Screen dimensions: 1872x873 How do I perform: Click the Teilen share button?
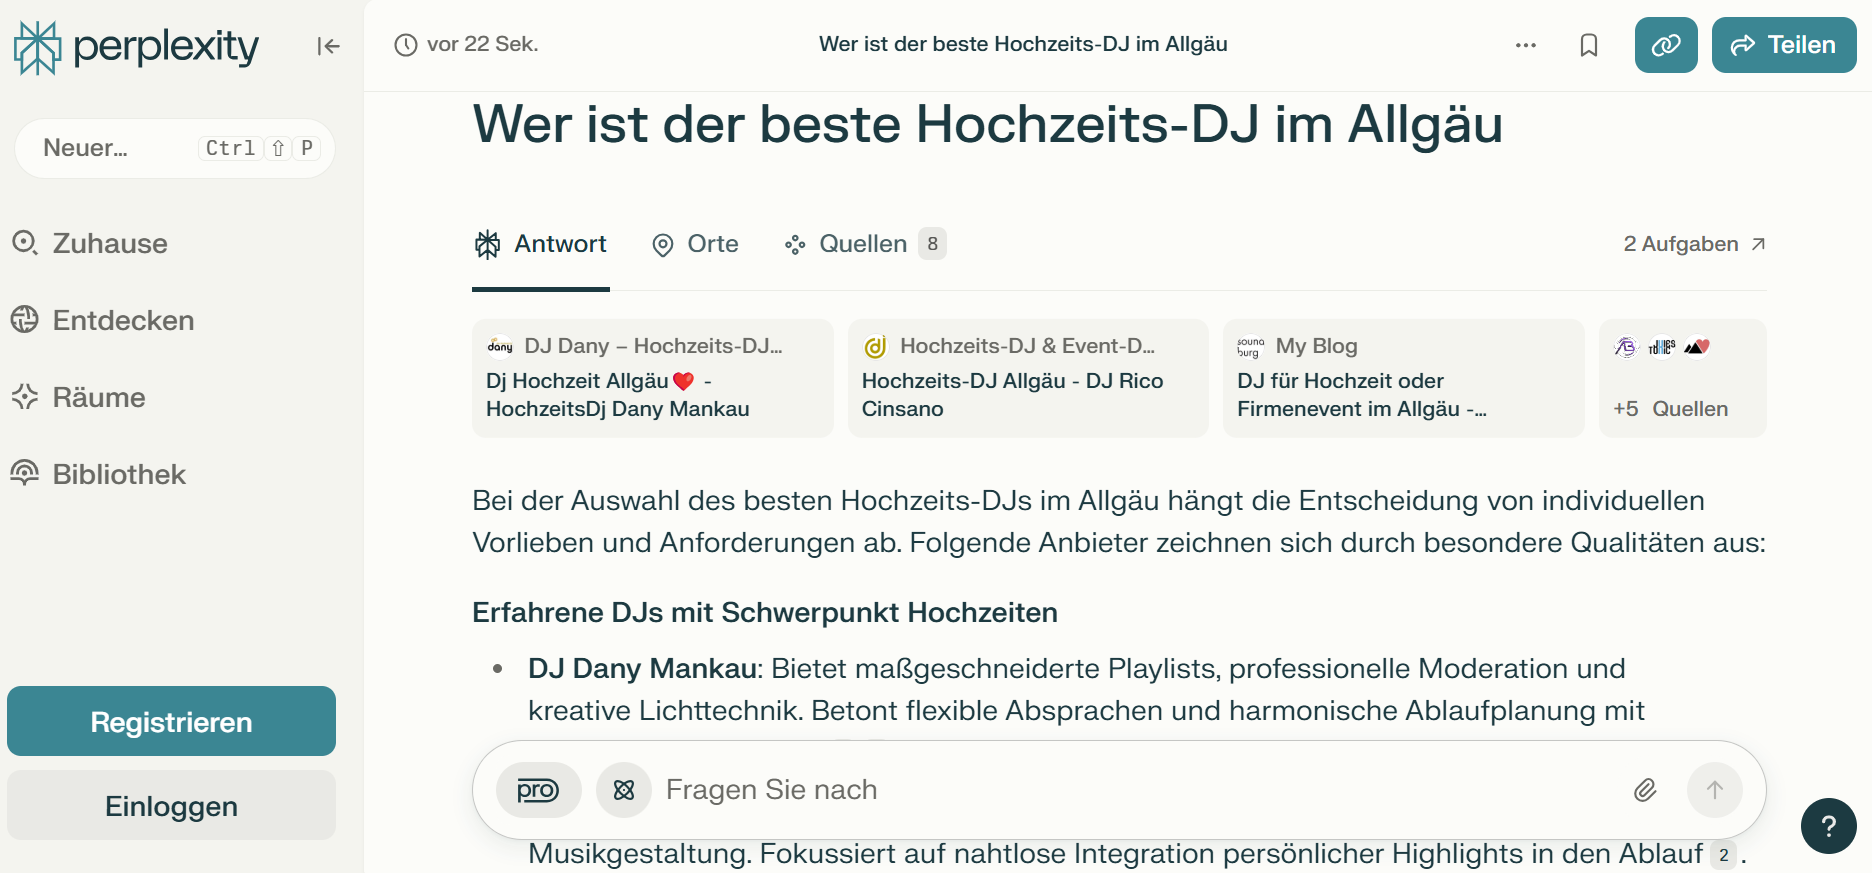[1784, 45]
